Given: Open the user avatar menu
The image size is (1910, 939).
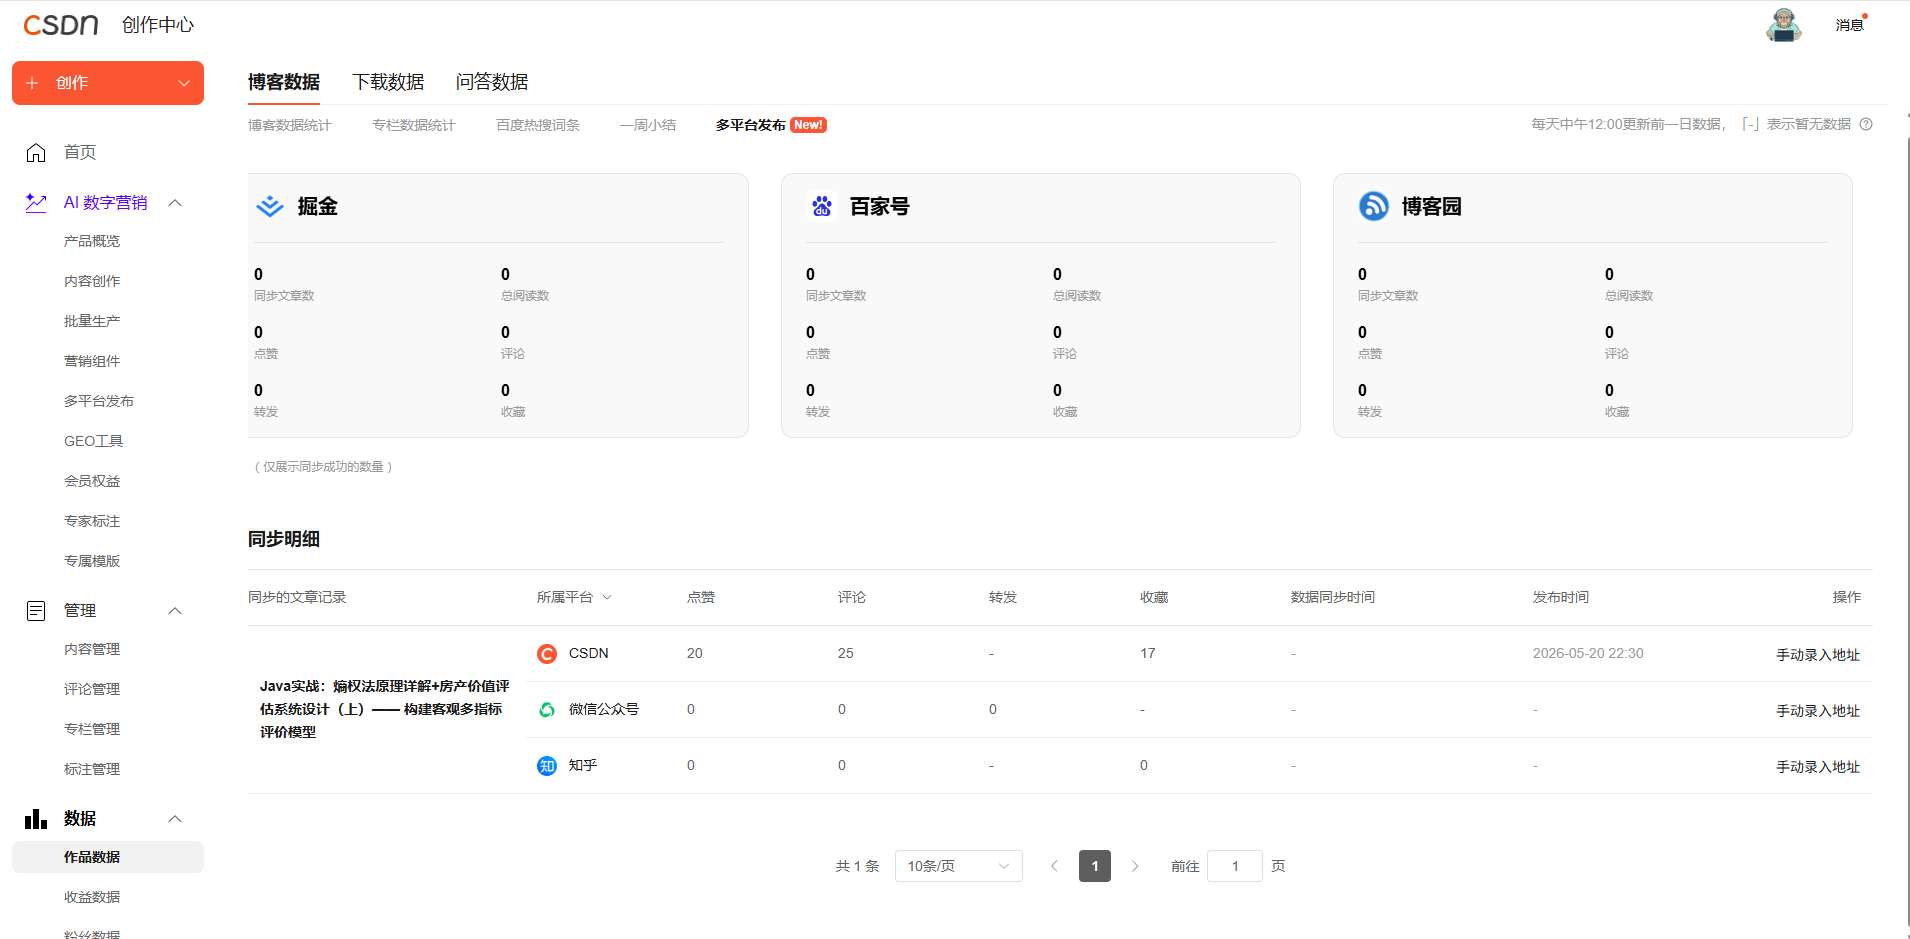Looking at the screenshot, I should (1783, 25).
